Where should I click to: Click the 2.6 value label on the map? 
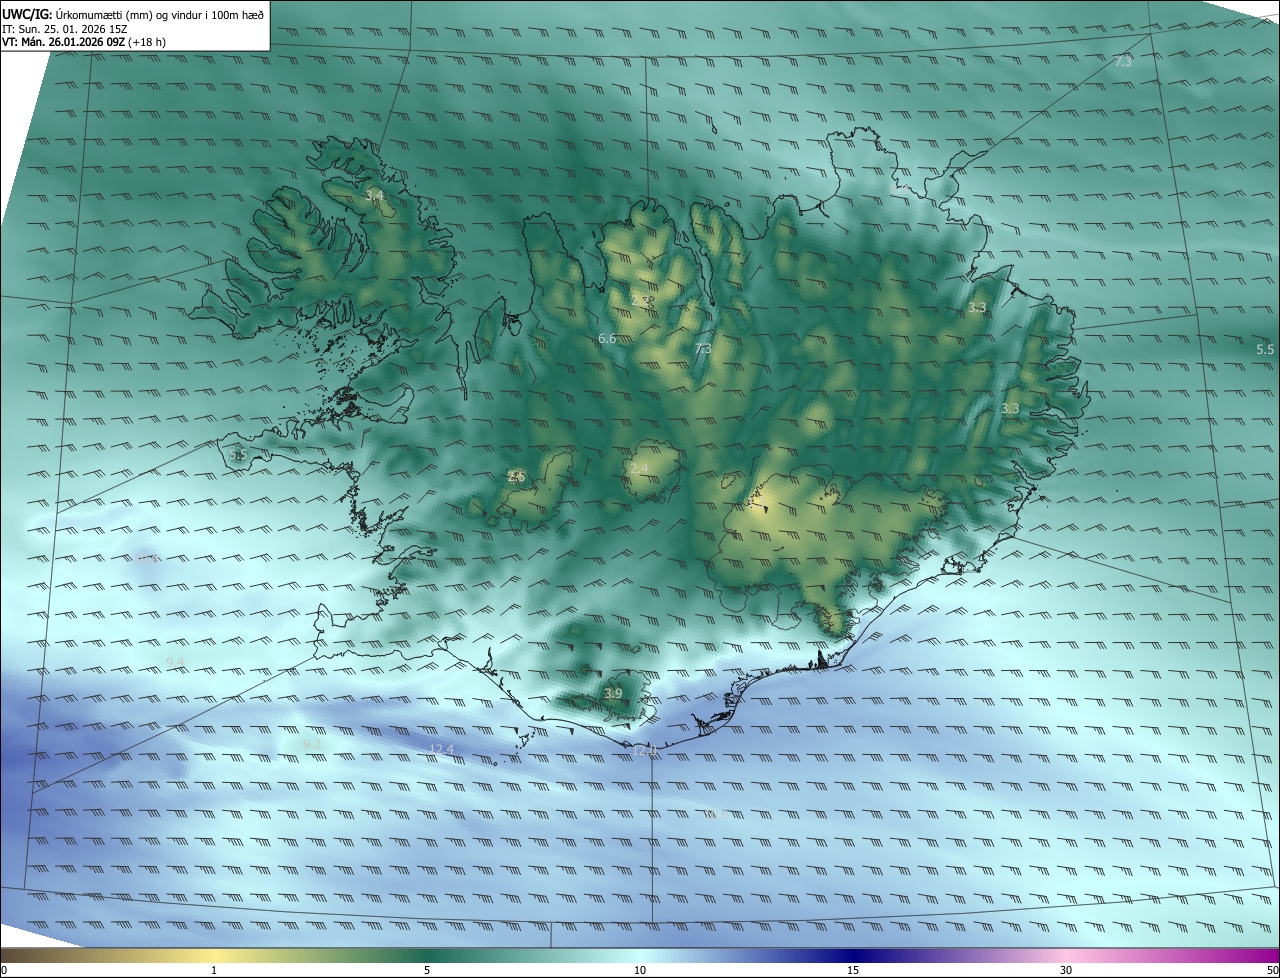pyautogui.click(x=516, y=476)
